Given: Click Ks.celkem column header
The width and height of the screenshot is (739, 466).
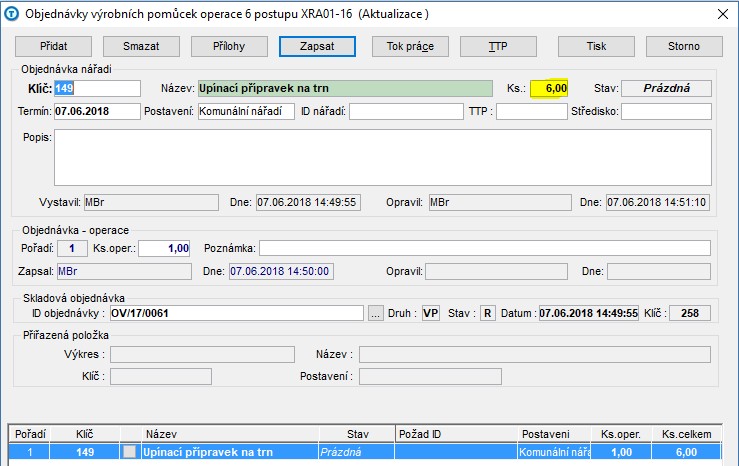Looking at the screenshot, I should (x=686, y=434).
